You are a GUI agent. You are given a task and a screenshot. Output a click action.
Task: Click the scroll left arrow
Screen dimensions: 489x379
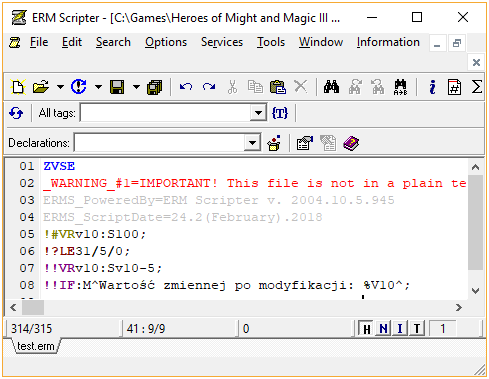[13, 307]
